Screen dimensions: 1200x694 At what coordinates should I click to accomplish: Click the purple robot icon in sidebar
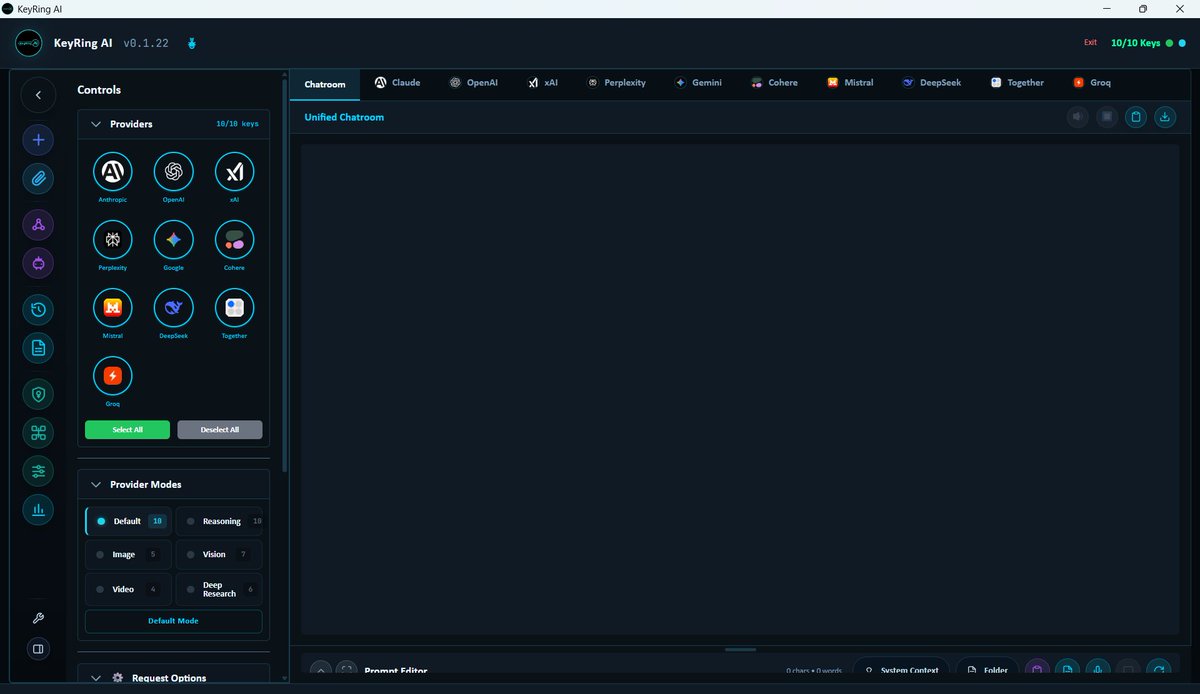[38, 264]
